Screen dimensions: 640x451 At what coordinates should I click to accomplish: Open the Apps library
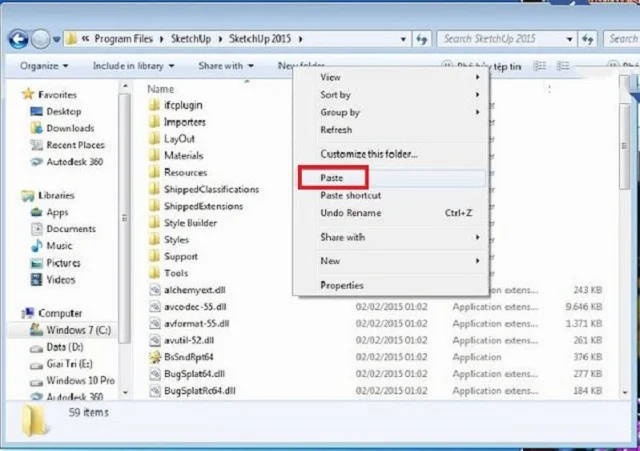[57, 212]
